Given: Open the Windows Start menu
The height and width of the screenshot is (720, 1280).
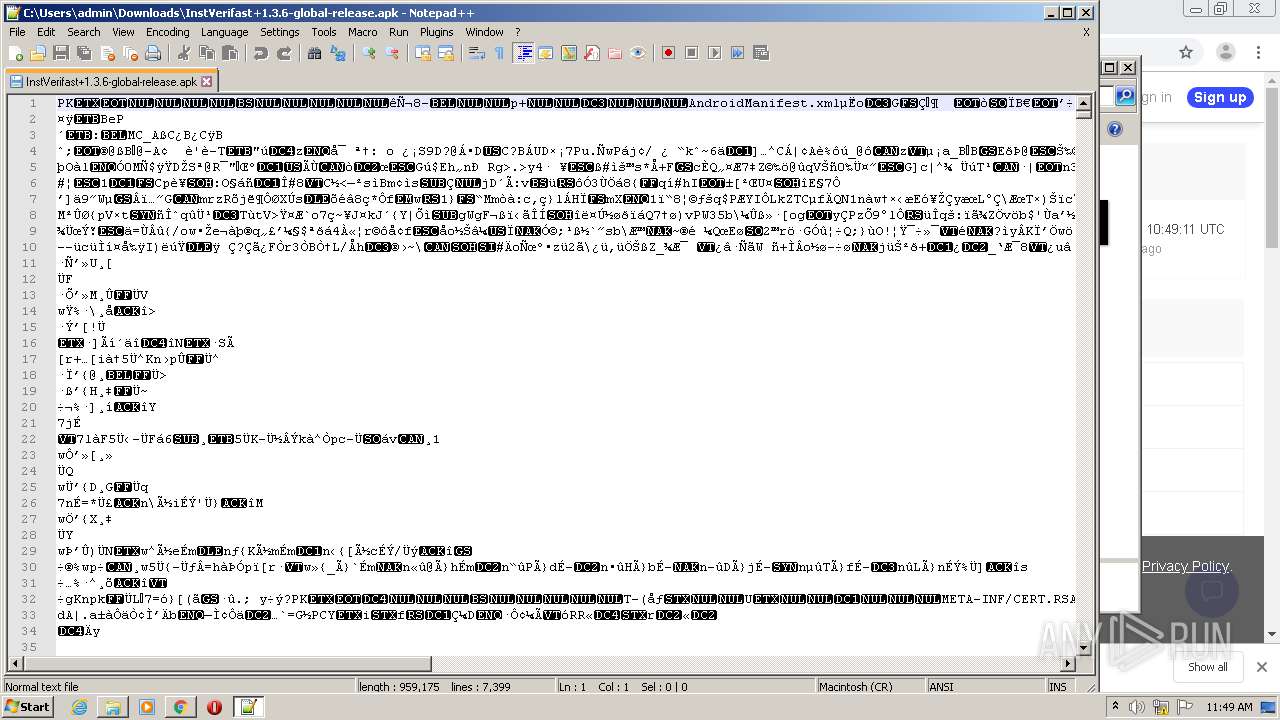Looking at the screenshot, I should tap(27, 707).
